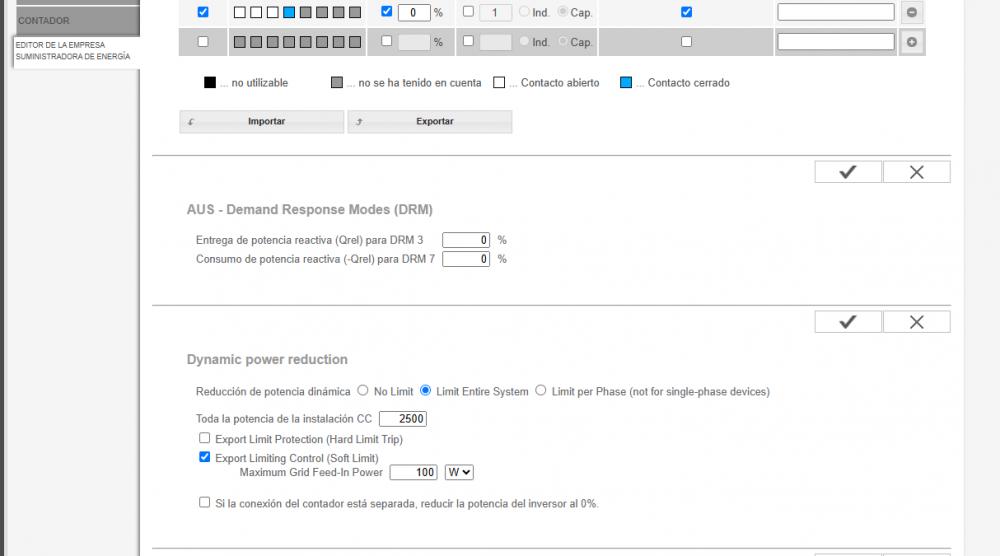Viewport: 1000px width, 556px height.
Task: Open the W unit dropdown
Action: point(459,472)
